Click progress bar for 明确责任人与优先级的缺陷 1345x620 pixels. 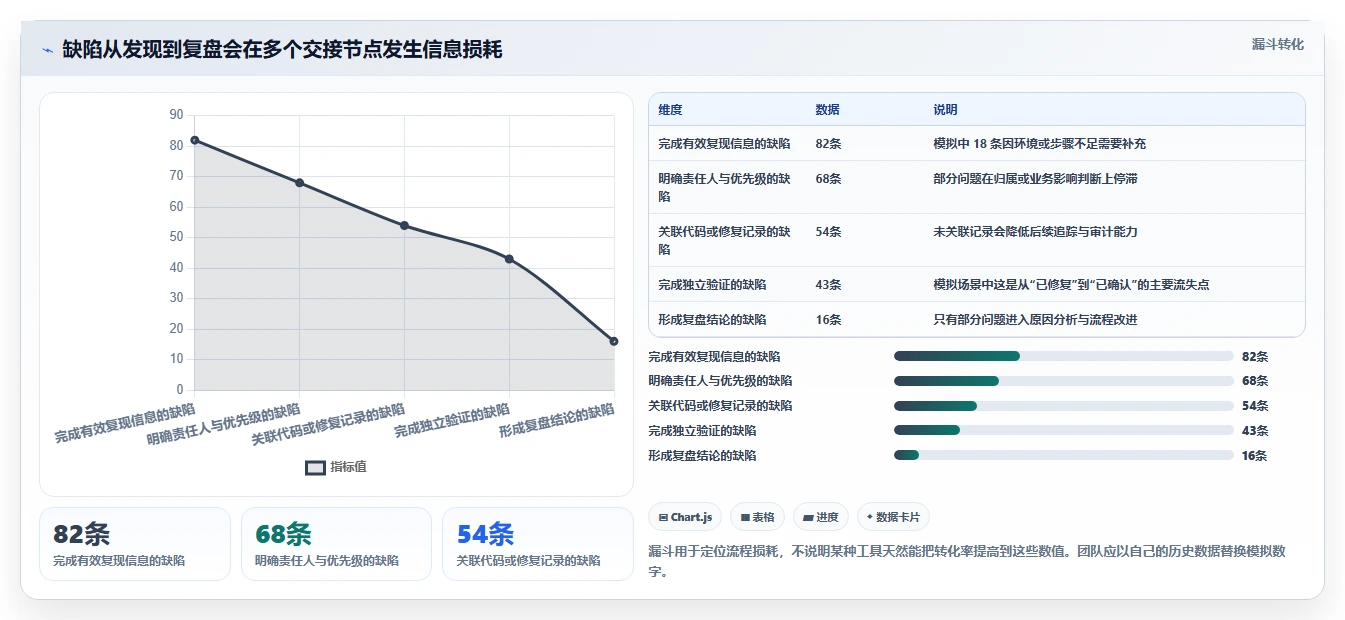click(1063, 381)
